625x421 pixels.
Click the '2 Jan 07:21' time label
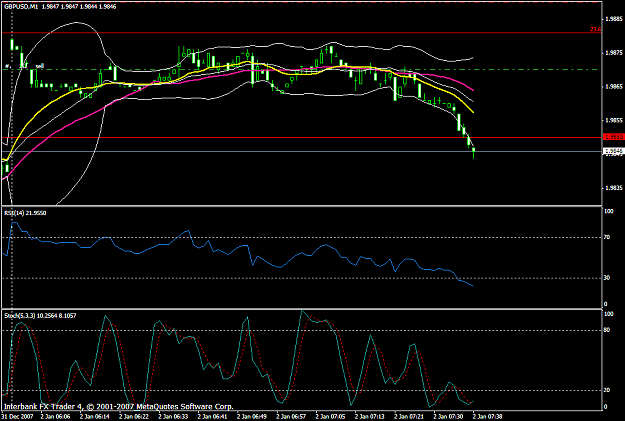[409, 417]
